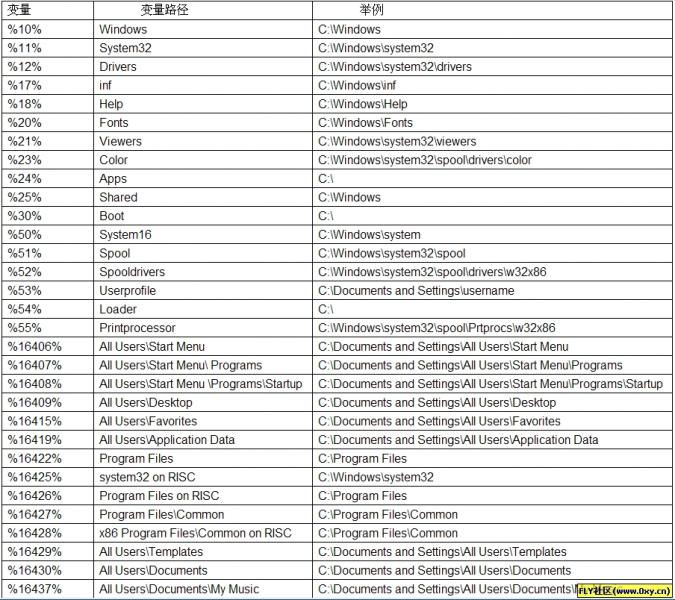This screenshot has height=600, width=675.
Task: Click the Loader path cell
Action: point(203,309)
